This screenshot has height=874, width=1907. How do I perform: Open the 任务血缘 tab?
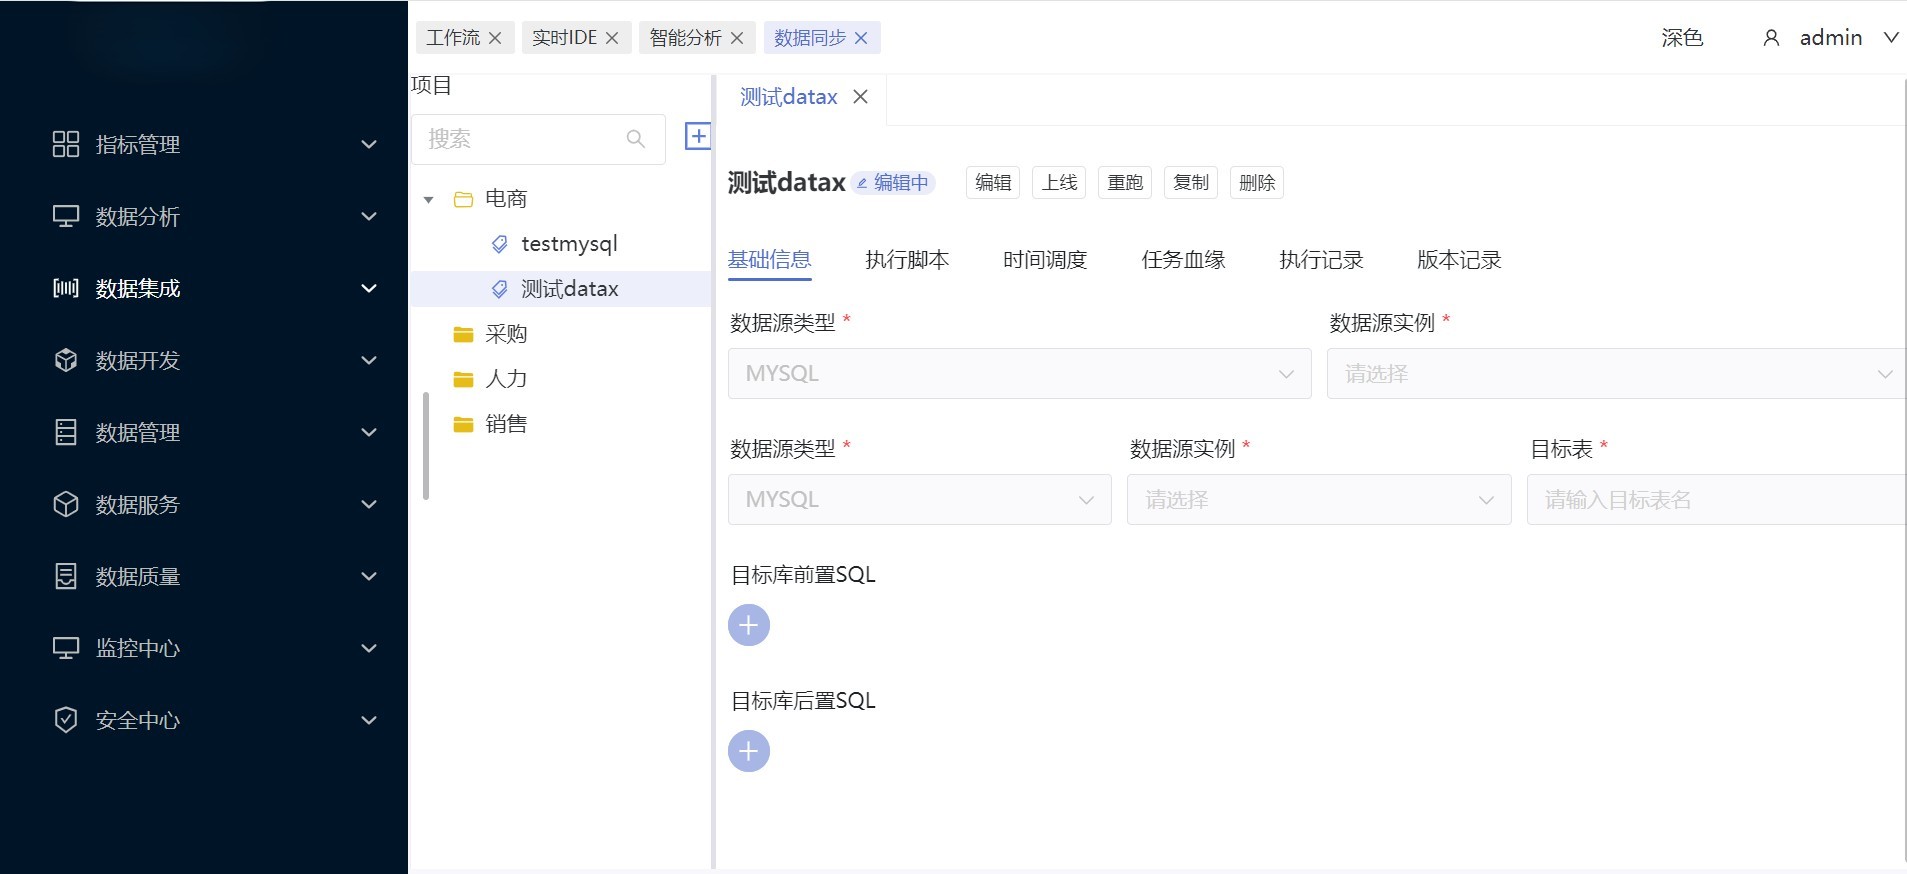(1183, 260)
